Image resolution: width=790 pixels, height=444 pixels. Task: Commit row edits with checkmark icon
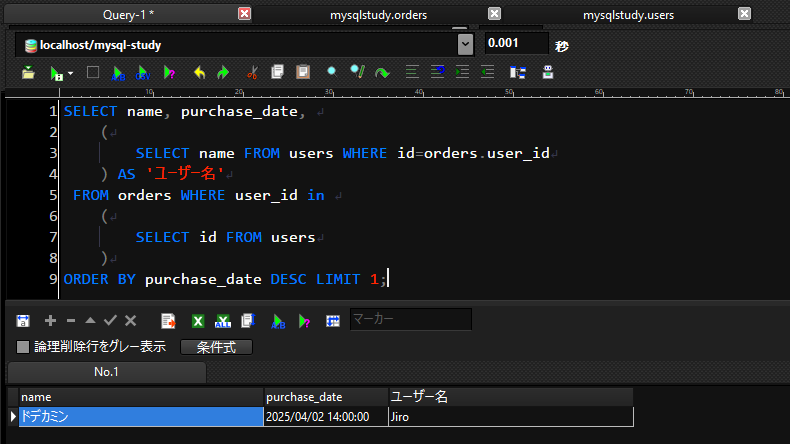pyautogui.click(x=110, y=320)
